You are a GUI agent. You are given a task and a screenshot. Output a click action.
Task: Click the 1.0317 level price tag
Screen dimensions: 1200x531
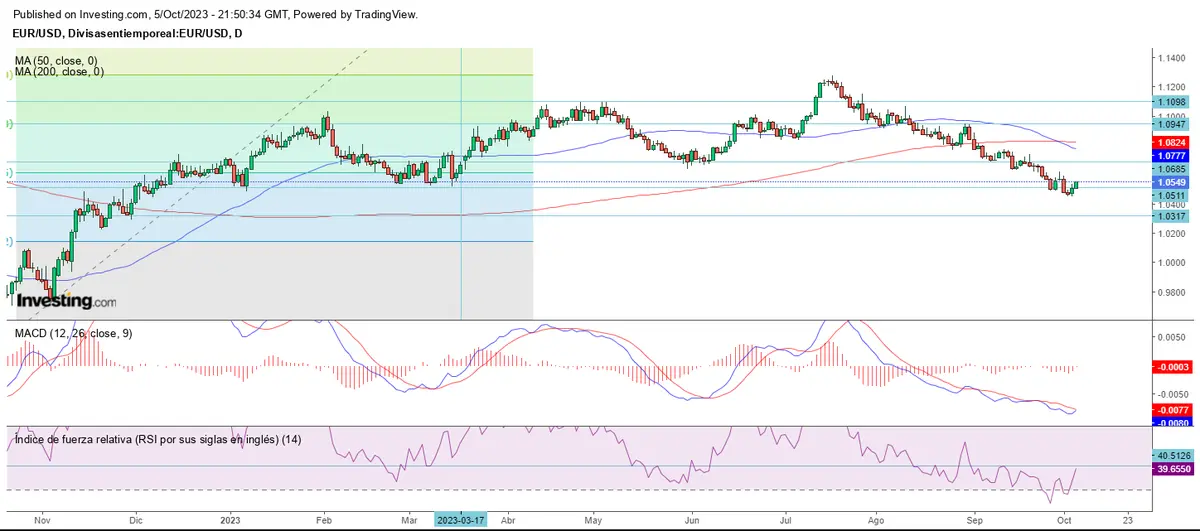coord(1170,216)
